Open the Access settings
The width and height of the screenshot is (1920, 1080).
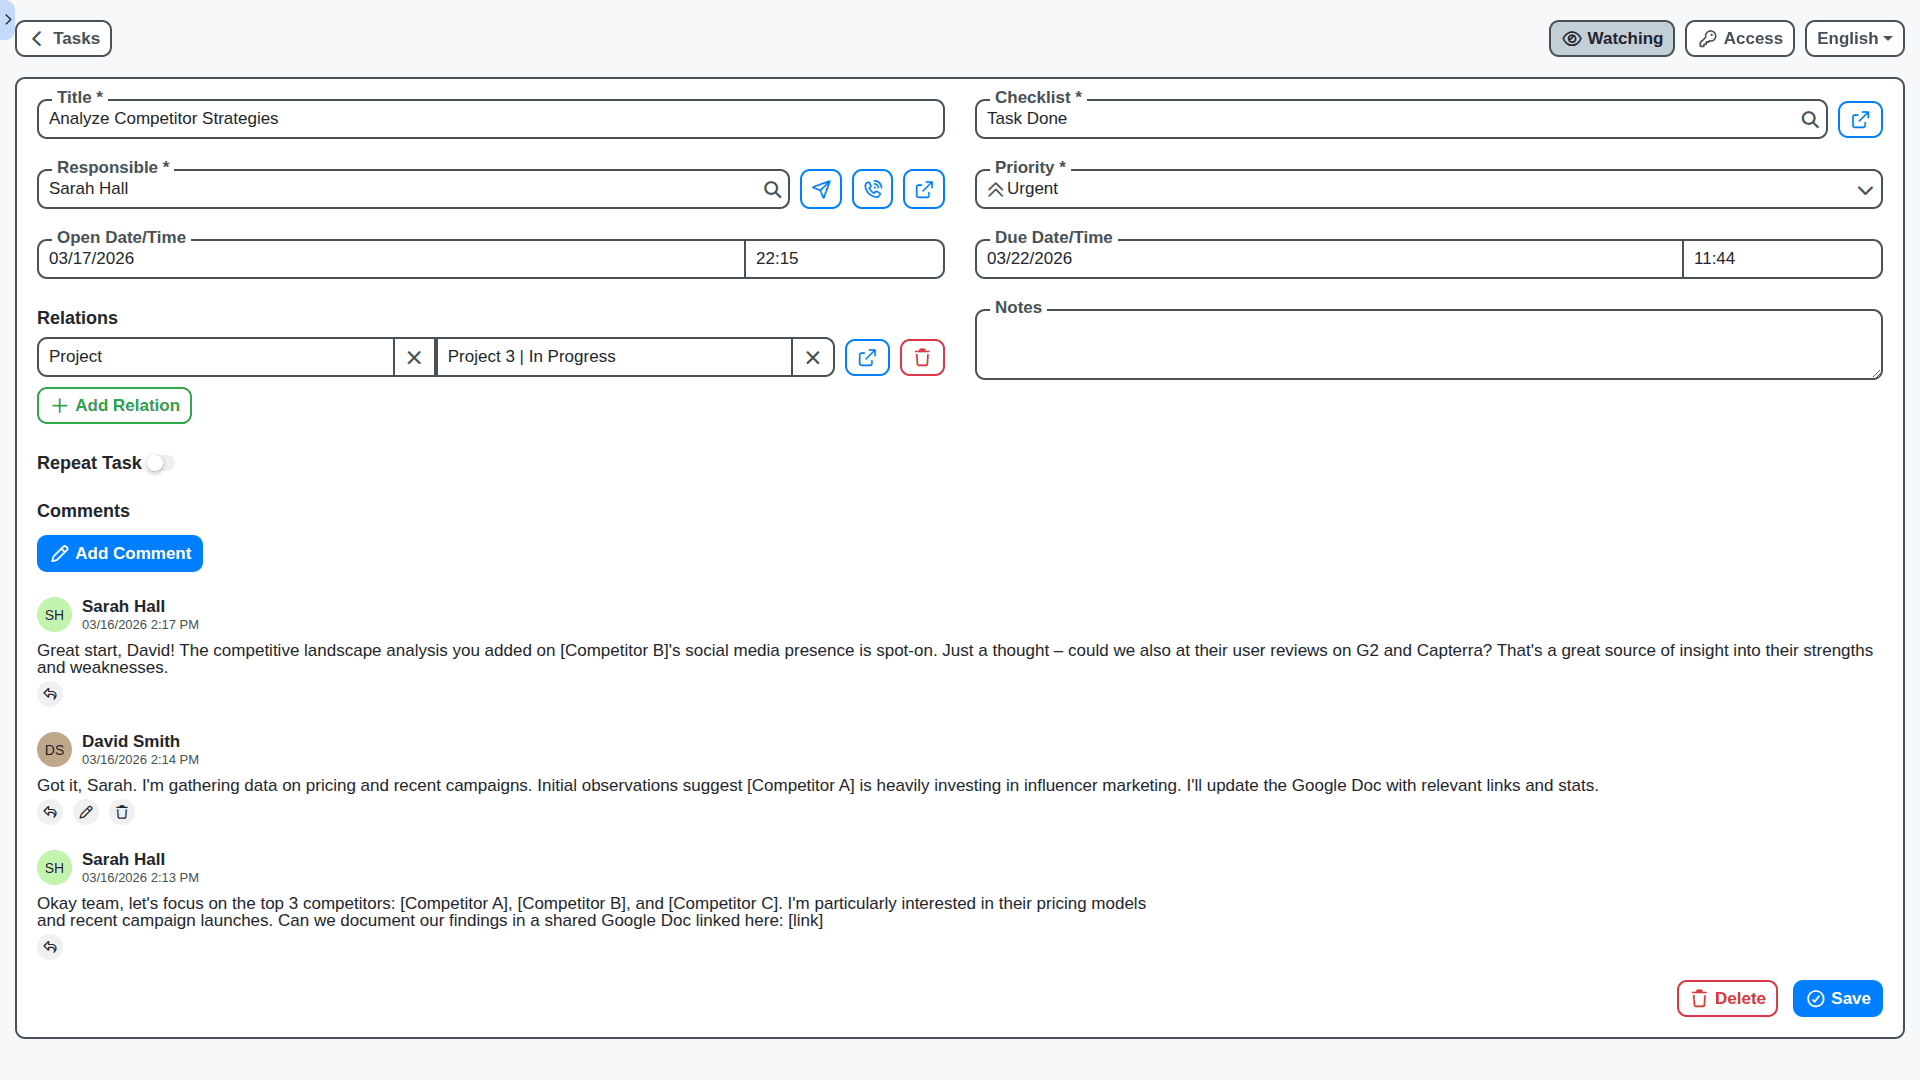click(1739, 38)
